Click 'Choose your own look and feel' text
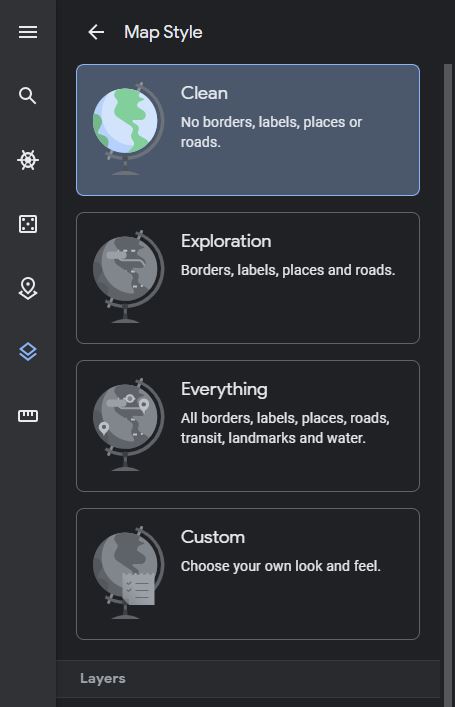This screenshot has width=455, height=707. coord(280,566)
